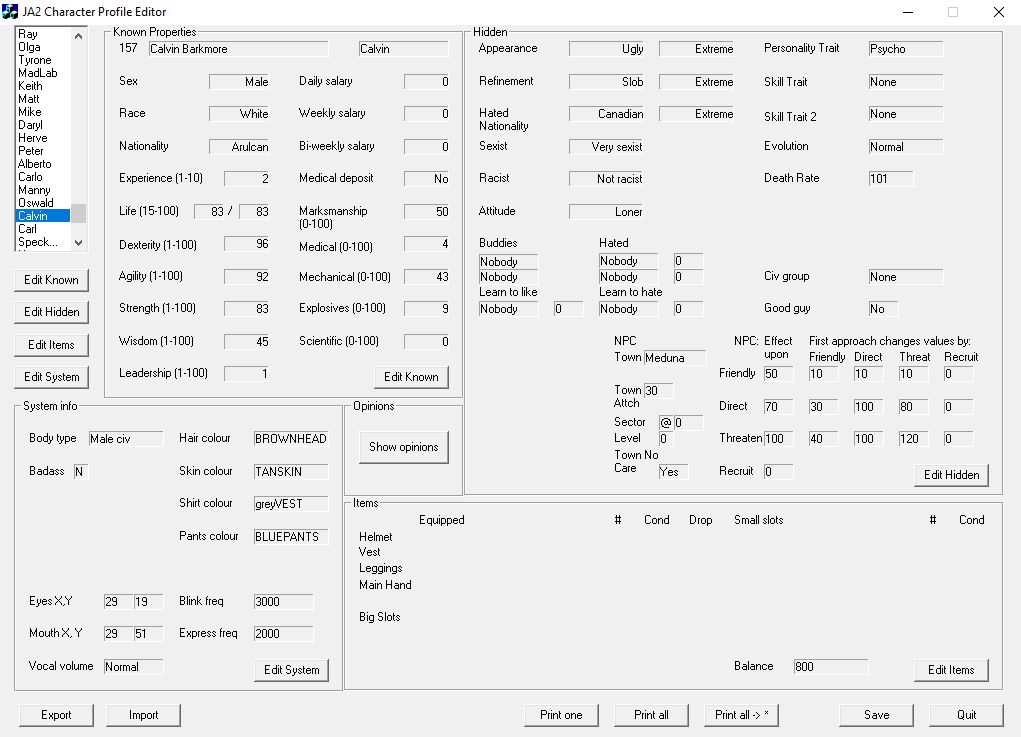
Task: Select Keith in the character list
Action: [42, 86]
